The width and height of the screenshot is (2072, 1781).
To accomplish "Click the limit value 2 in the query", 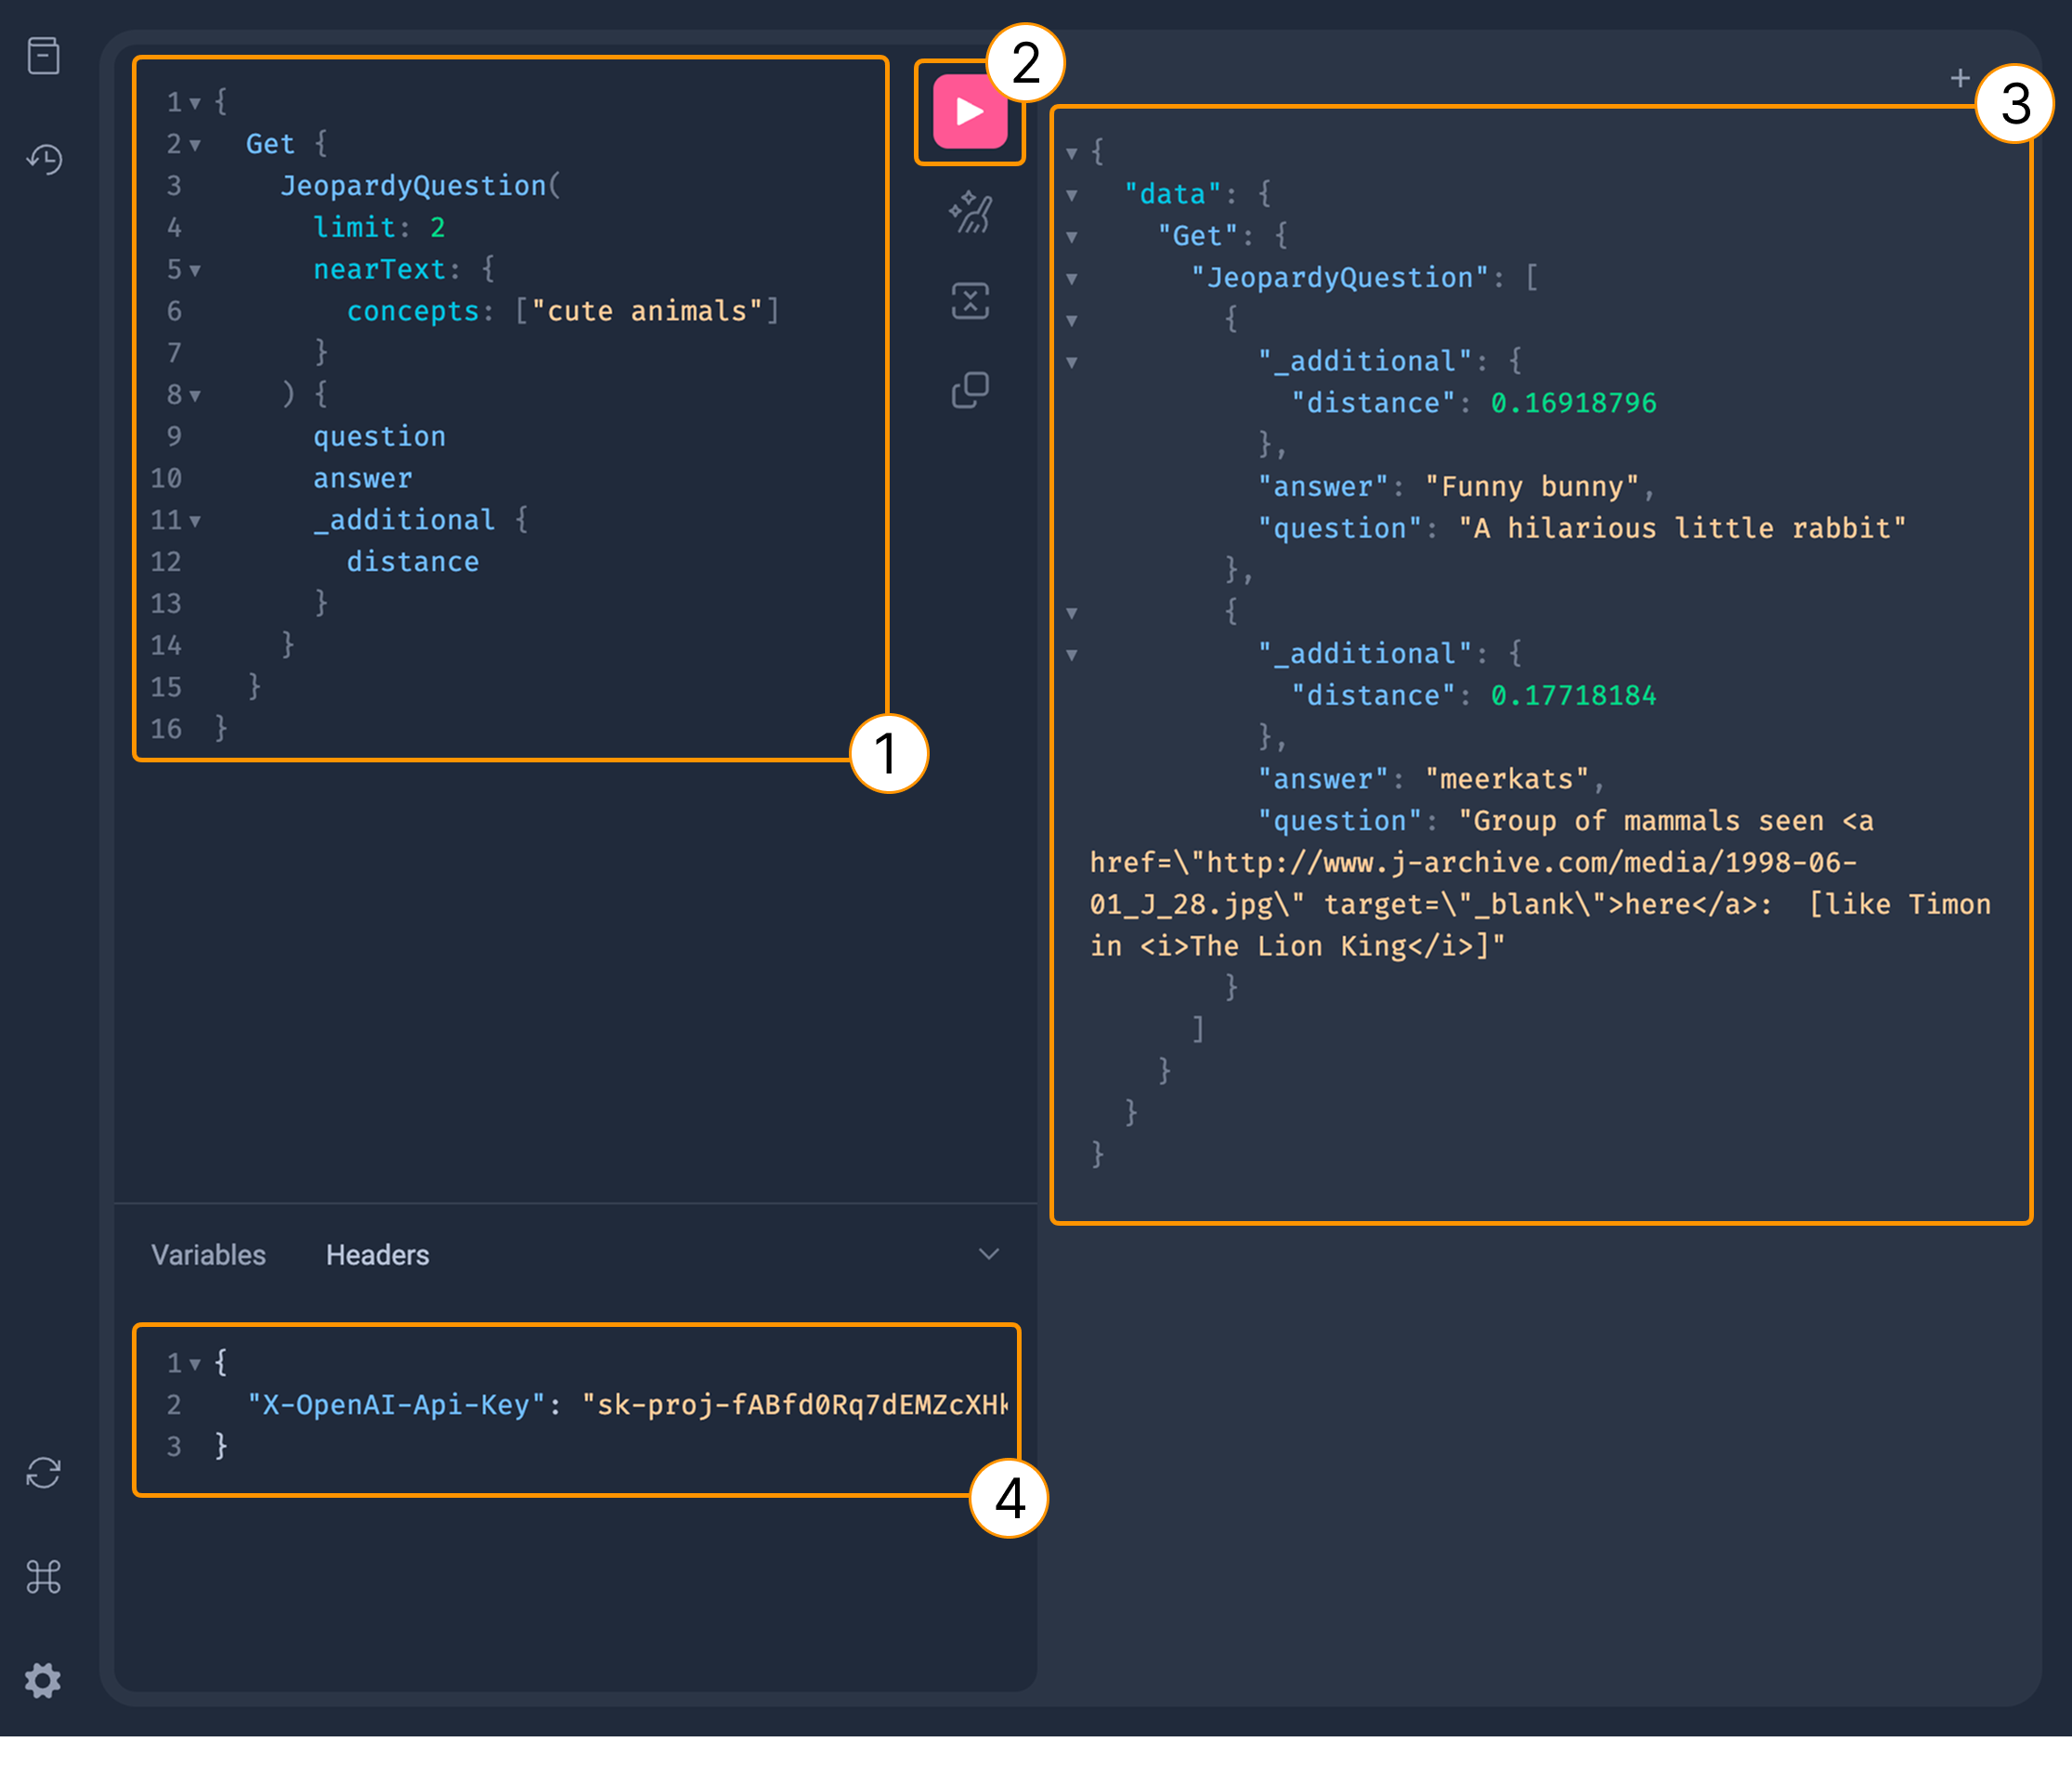I will (437, 228).
